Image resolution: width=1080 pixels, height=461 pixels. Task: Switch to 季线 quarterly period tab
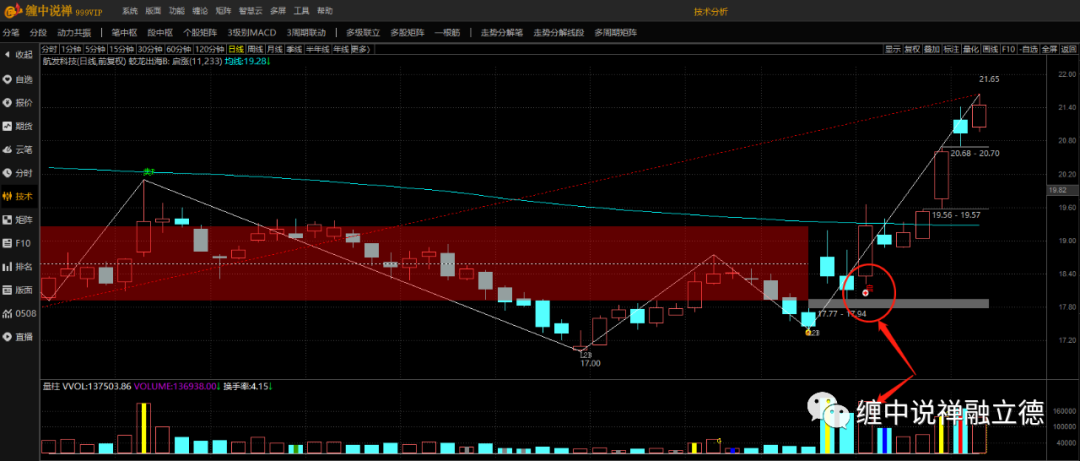294,49
